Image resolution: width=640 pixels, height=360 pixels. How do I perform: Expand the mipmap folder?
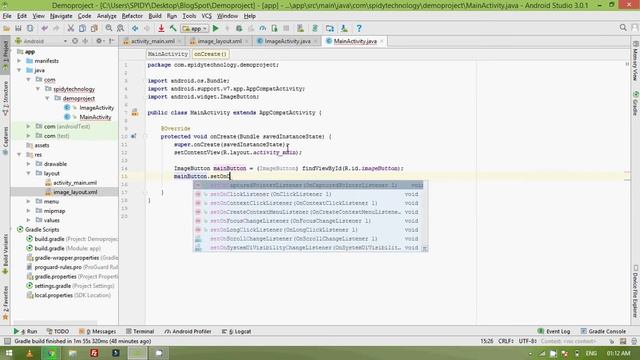click(x=29, y=211)
